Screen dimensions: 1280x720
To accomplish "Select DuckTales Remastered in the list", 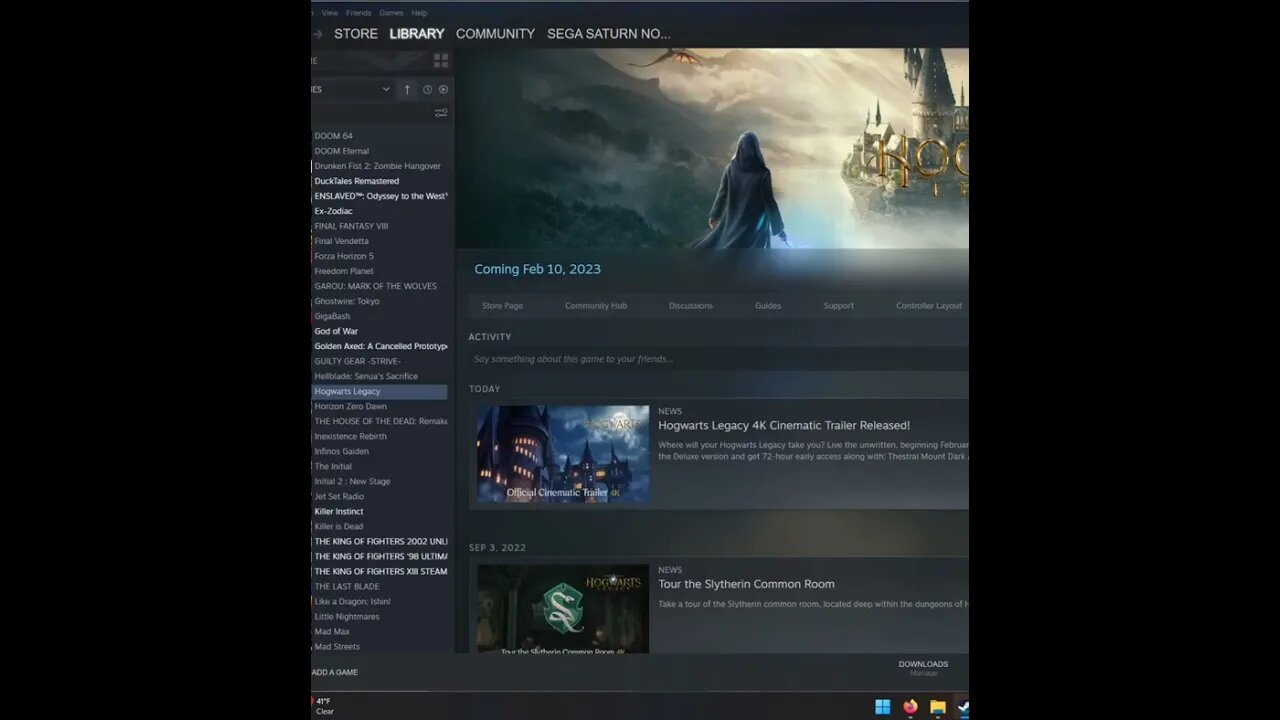I will [x=357, y=181].
